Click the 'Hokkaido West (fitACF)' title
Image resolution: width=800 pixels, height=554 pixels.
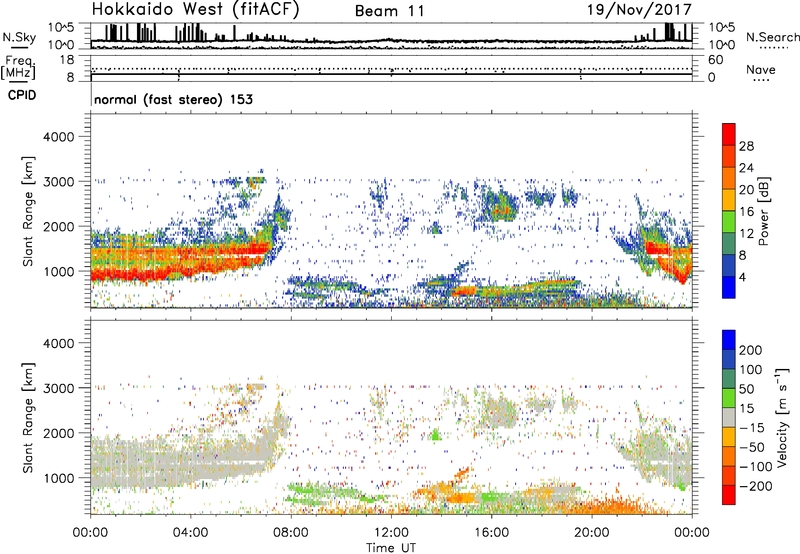point(195,10)
